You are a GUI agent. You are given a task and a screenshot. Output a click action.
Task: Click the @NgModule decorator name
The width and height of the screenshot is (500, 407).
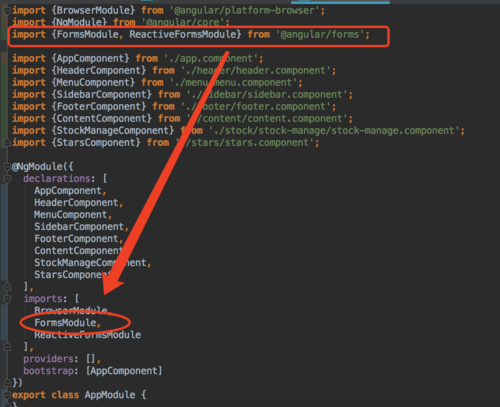tap(37, 166)
